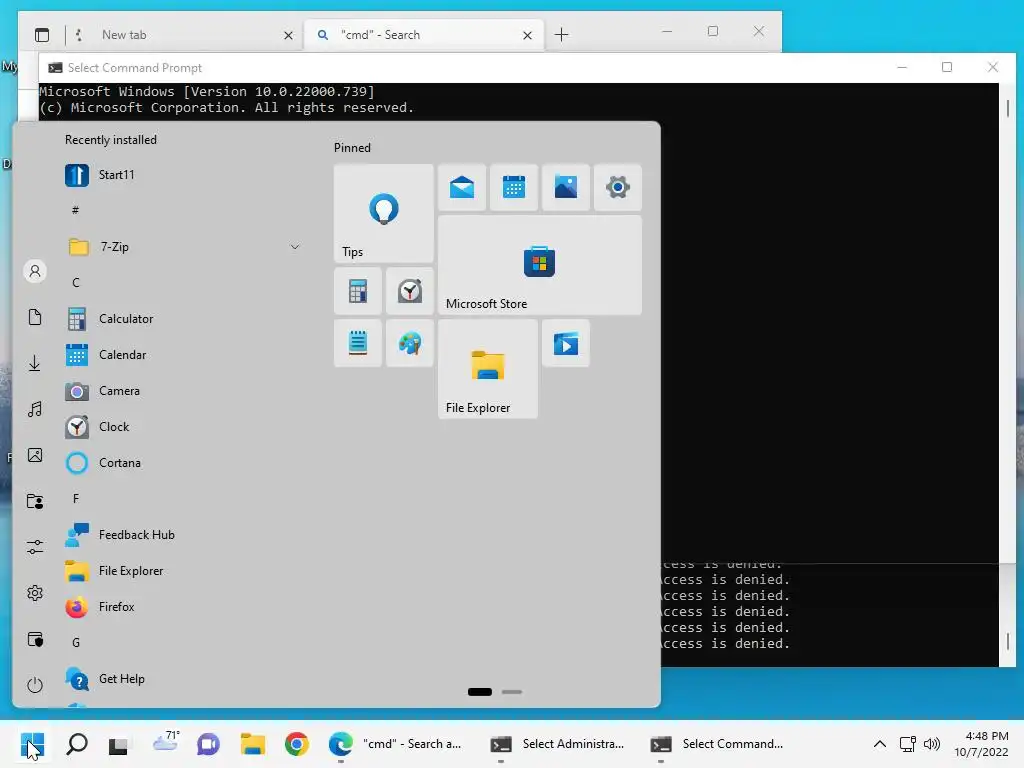Image resolution: width=1024 pixels, height=768 pixels.
Task: Open the Calendar pinned tile
Action: (514, 187)
